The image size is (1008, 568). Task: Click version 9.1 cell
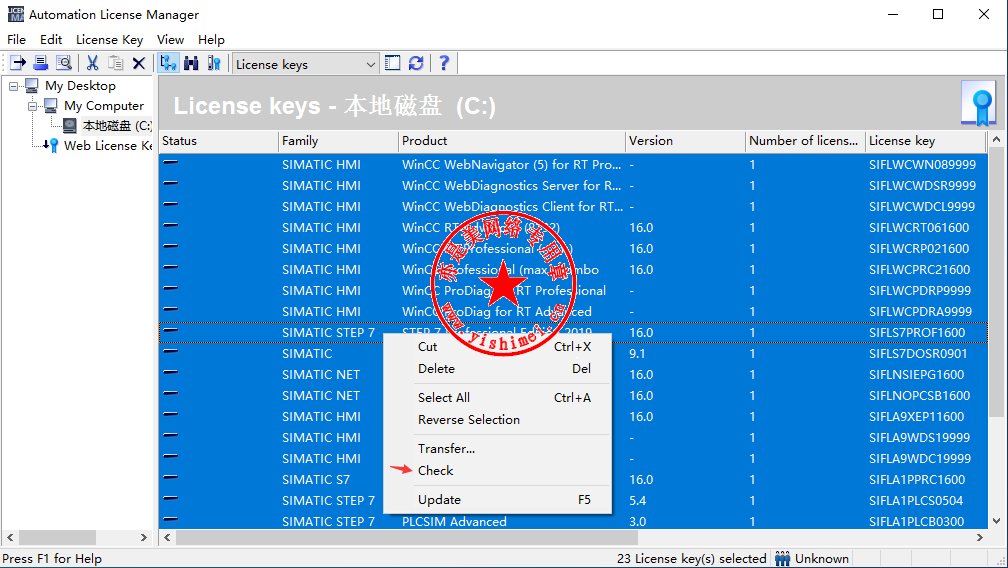pos(637,354)
